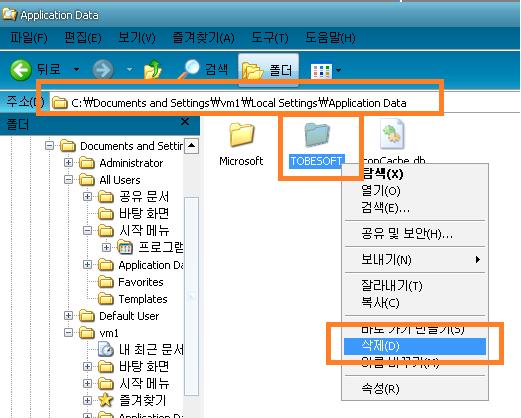Viewport: 521px width, 418px height.
Task: Open the 도구(T) menu
Action: [270, 38]
